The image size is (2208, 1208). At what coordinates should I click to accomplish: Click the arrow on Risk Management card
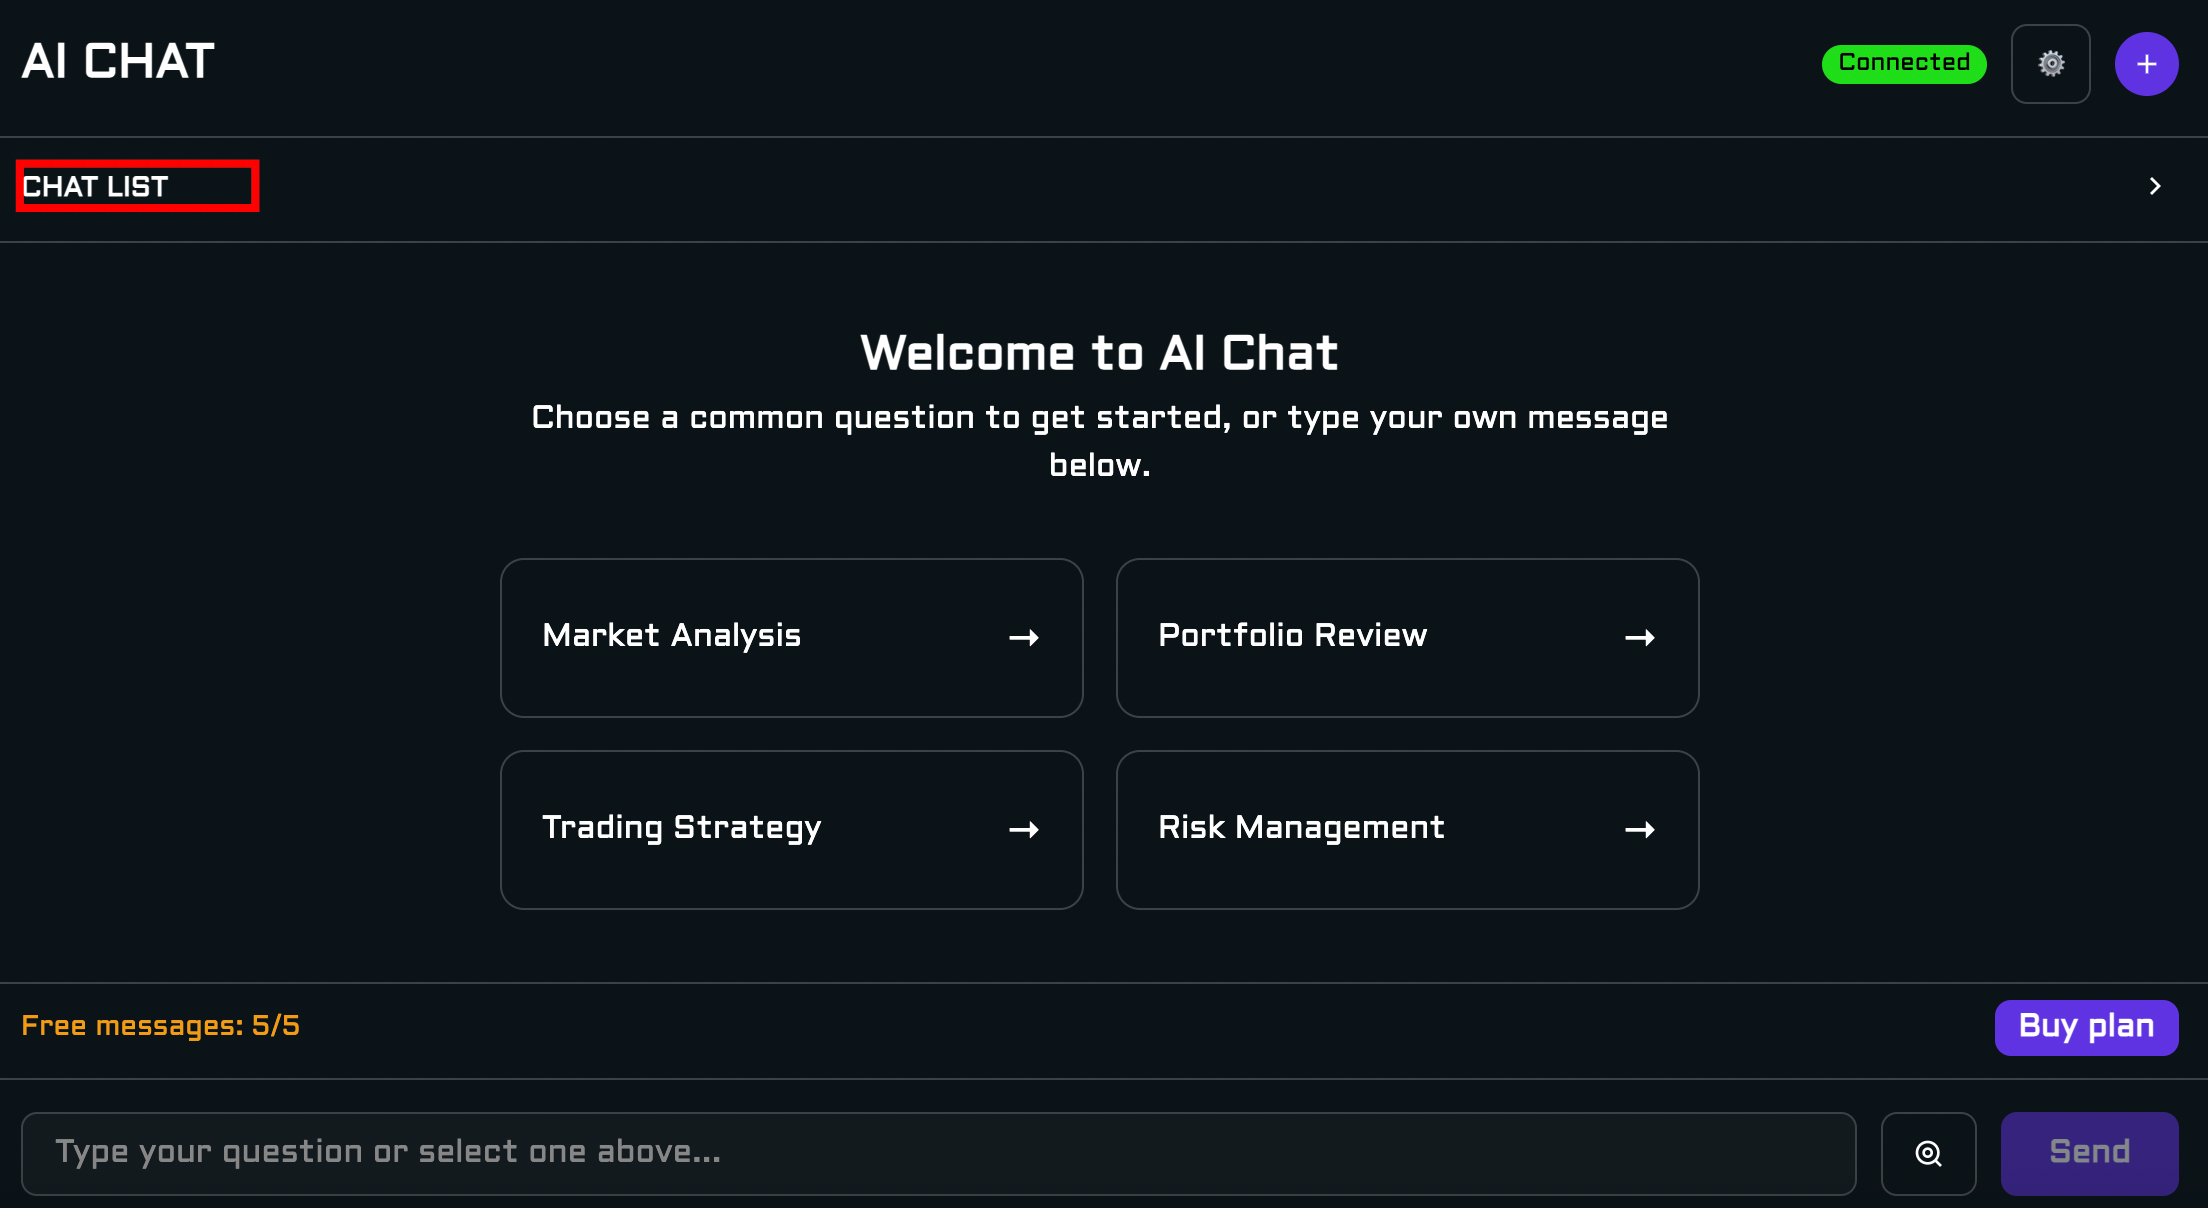1639,830
